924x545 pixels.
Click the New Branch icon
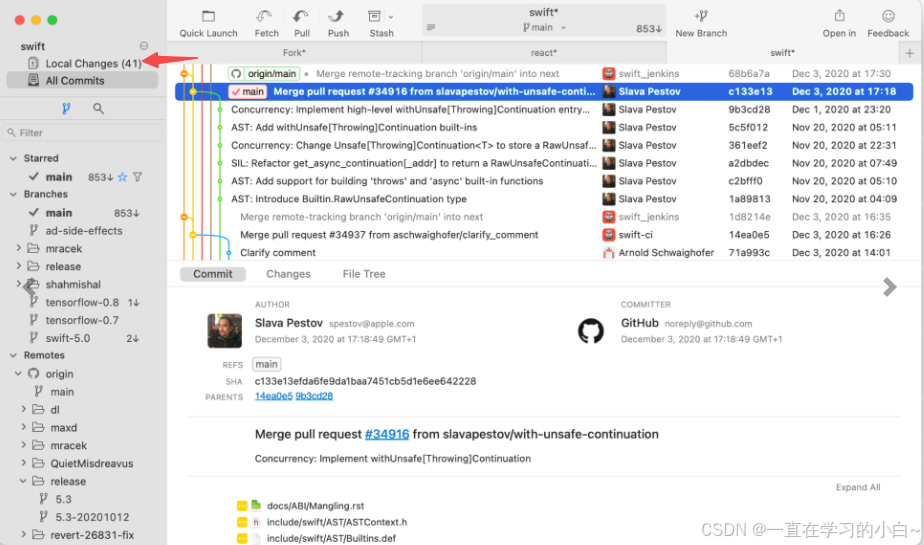pos(701,16)
